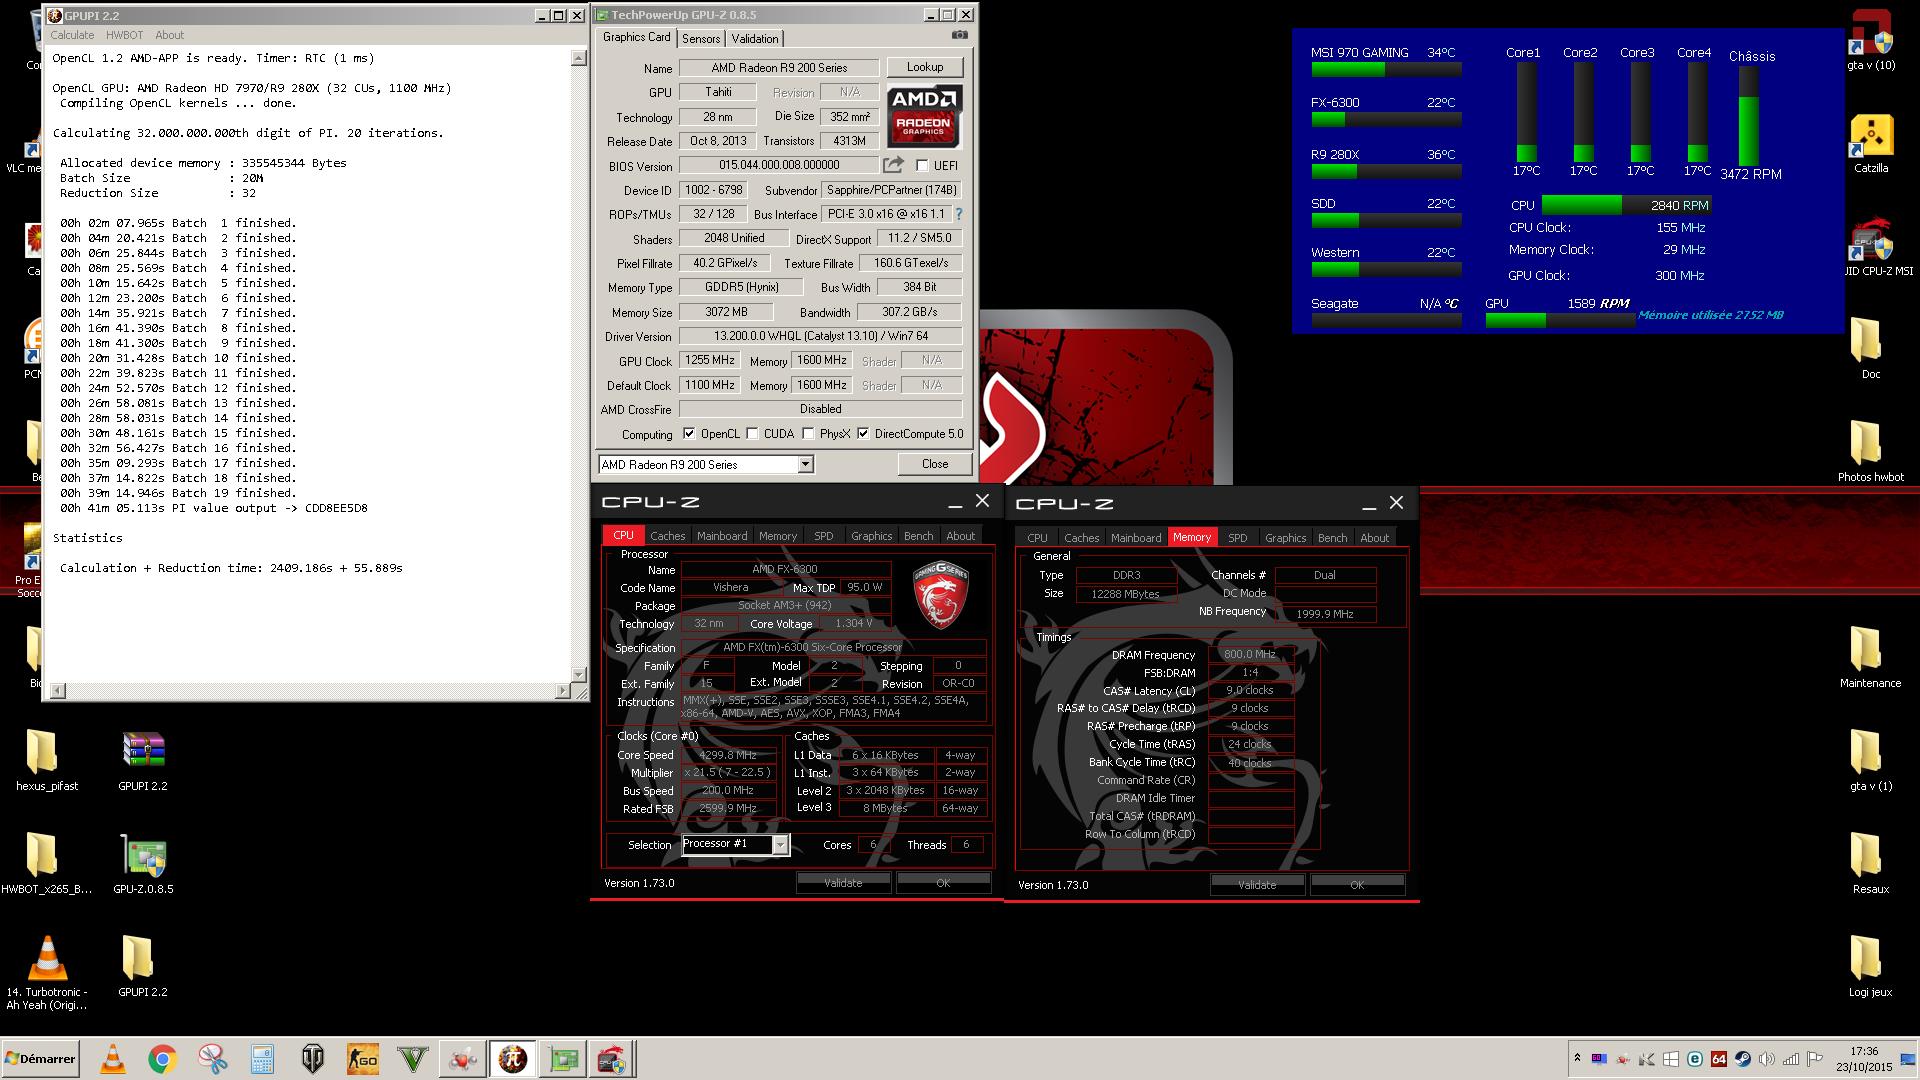Switch to the Sensors tab in GPU-Z

pyautogui.click(x=701, y=38)
